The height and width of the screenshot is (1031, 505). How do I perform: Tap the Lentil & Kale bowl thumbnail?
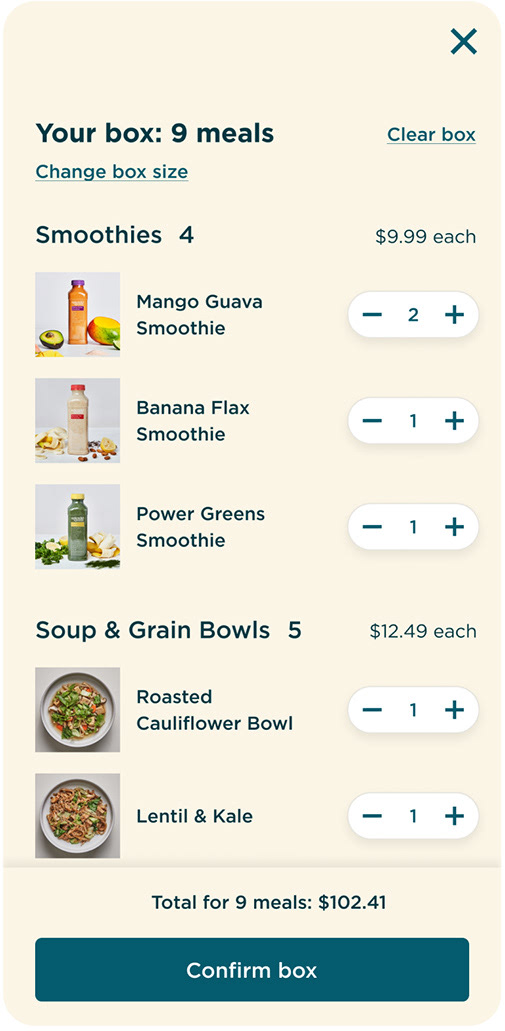[x=78, y=816]
